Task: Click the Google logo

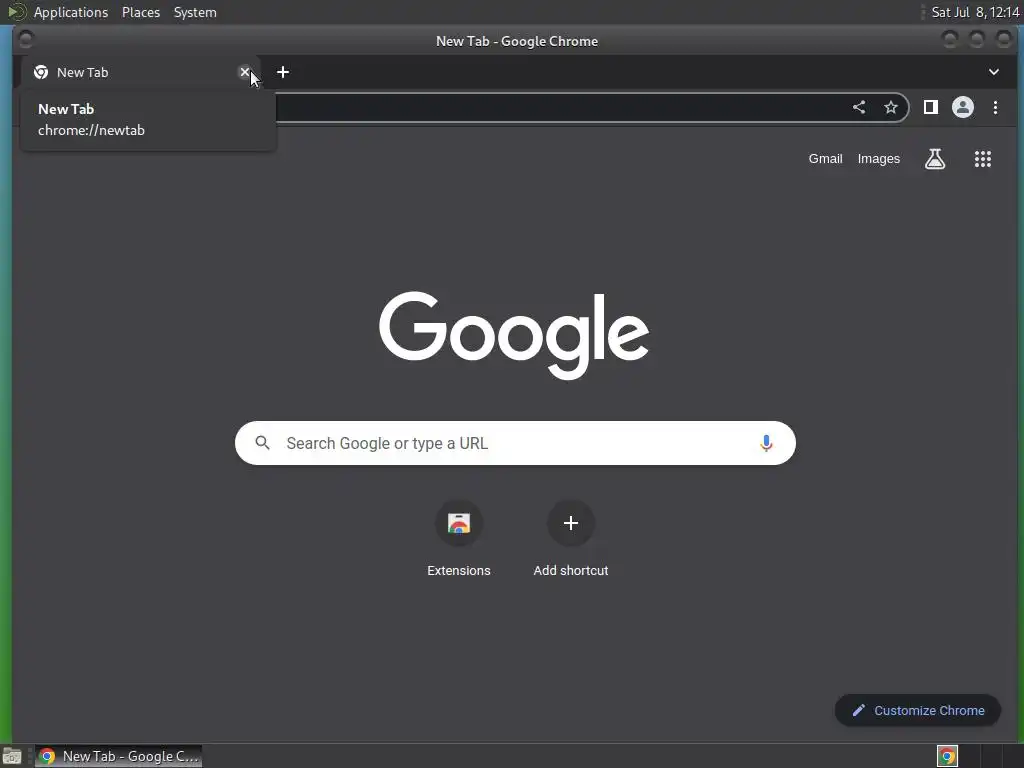Action: (514, 335)
